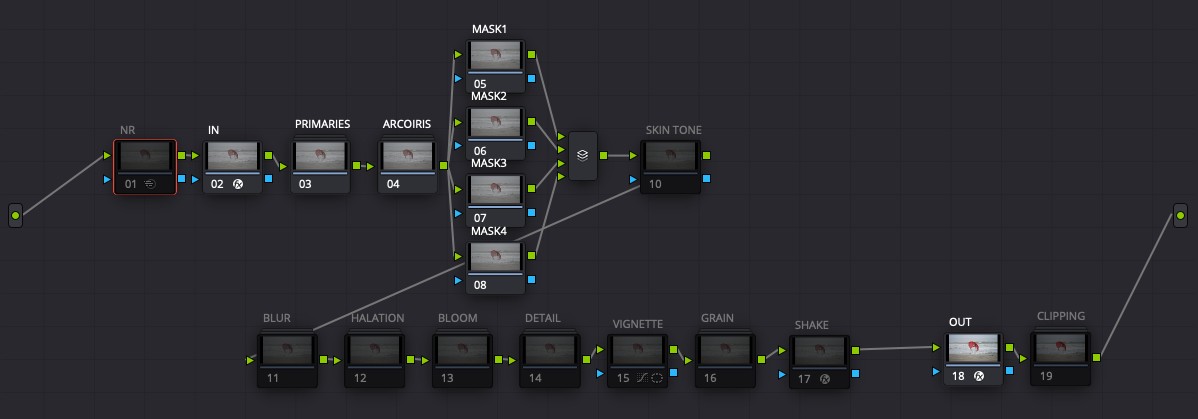Click the green RGB output of node 01
This screenshot has width=1198, height=419.
tap(181, 155)
